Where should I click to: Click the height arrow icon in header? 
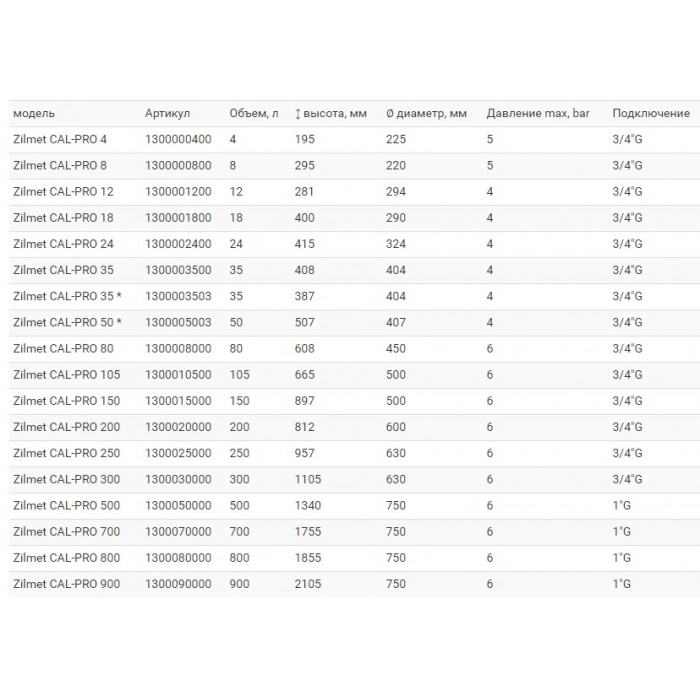pyautogui.click(x=298, y=114)
